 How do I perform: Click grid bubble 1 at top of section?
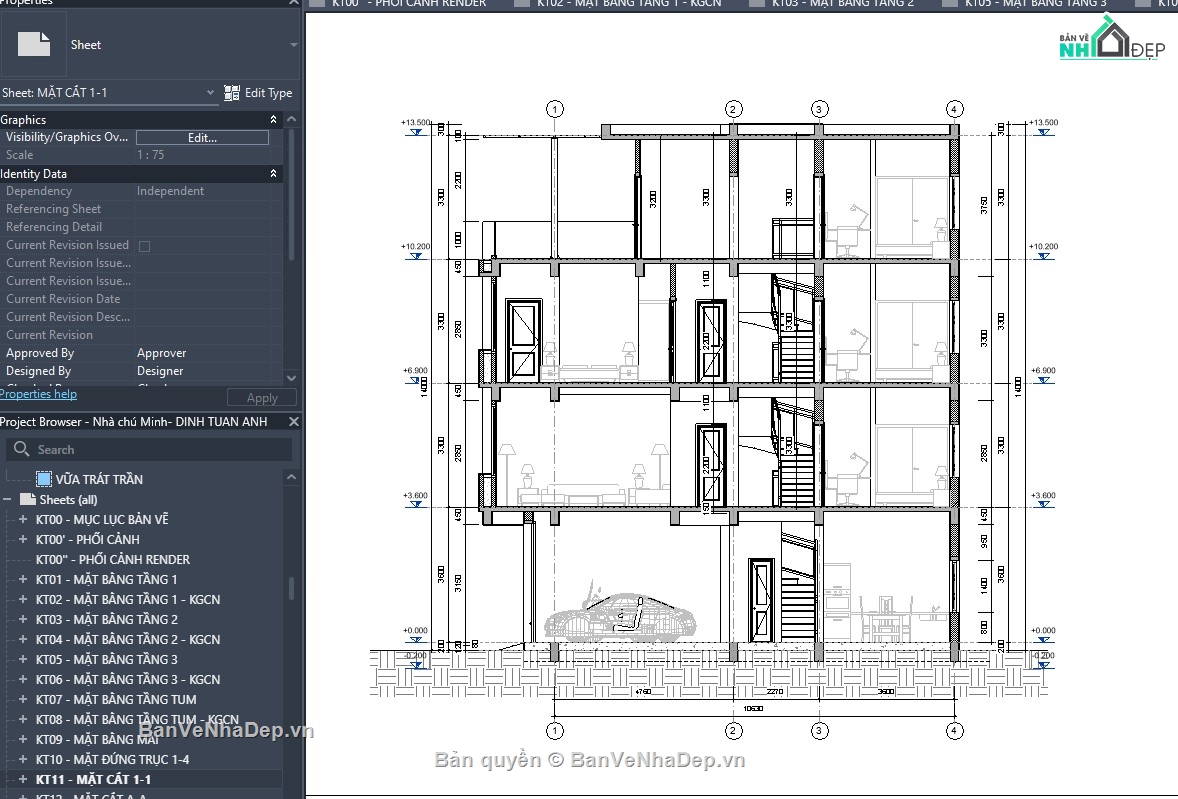[554, 109]
